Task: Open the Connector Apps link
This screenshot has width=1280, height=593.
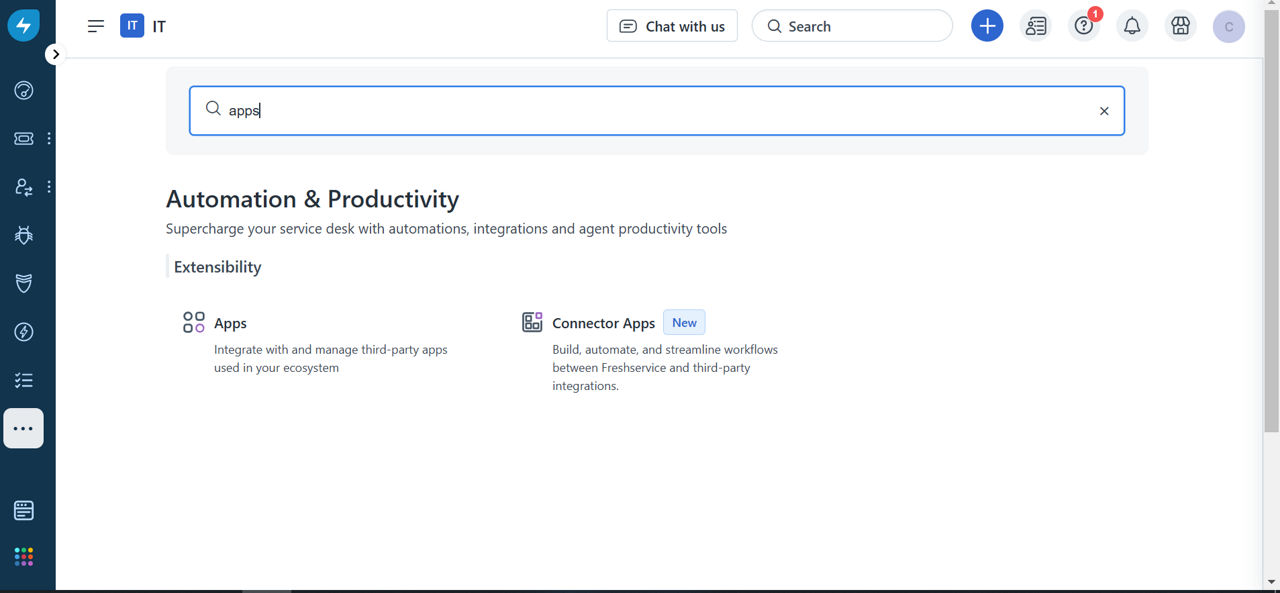Action: 603,323
